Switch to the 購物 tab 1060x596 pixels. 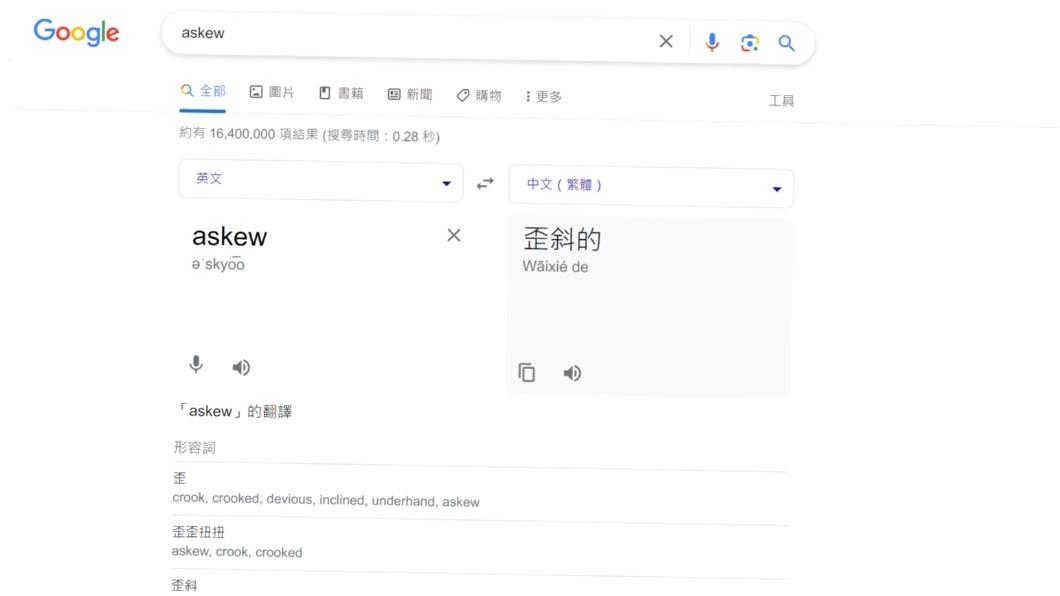click(x=479, y=95)
